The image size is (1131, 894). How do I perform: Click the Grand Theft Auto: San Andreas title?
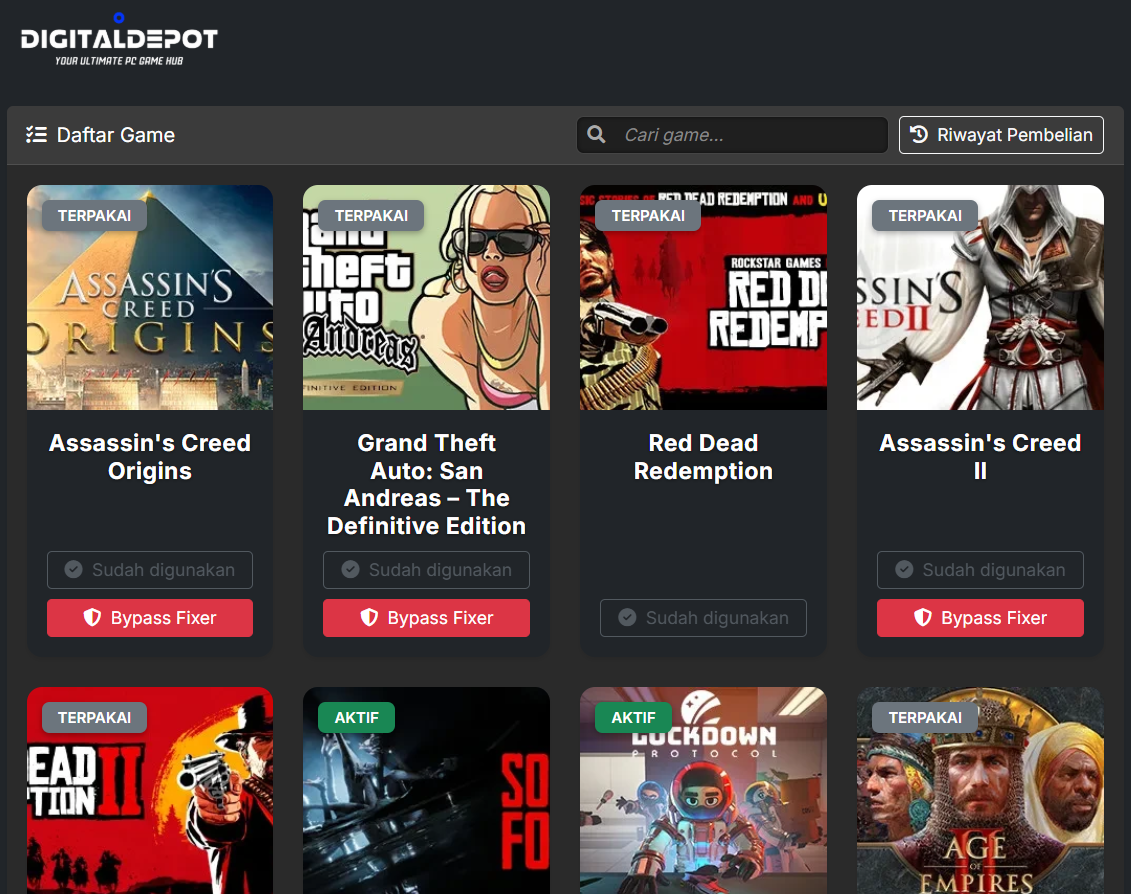pos(426,484)
